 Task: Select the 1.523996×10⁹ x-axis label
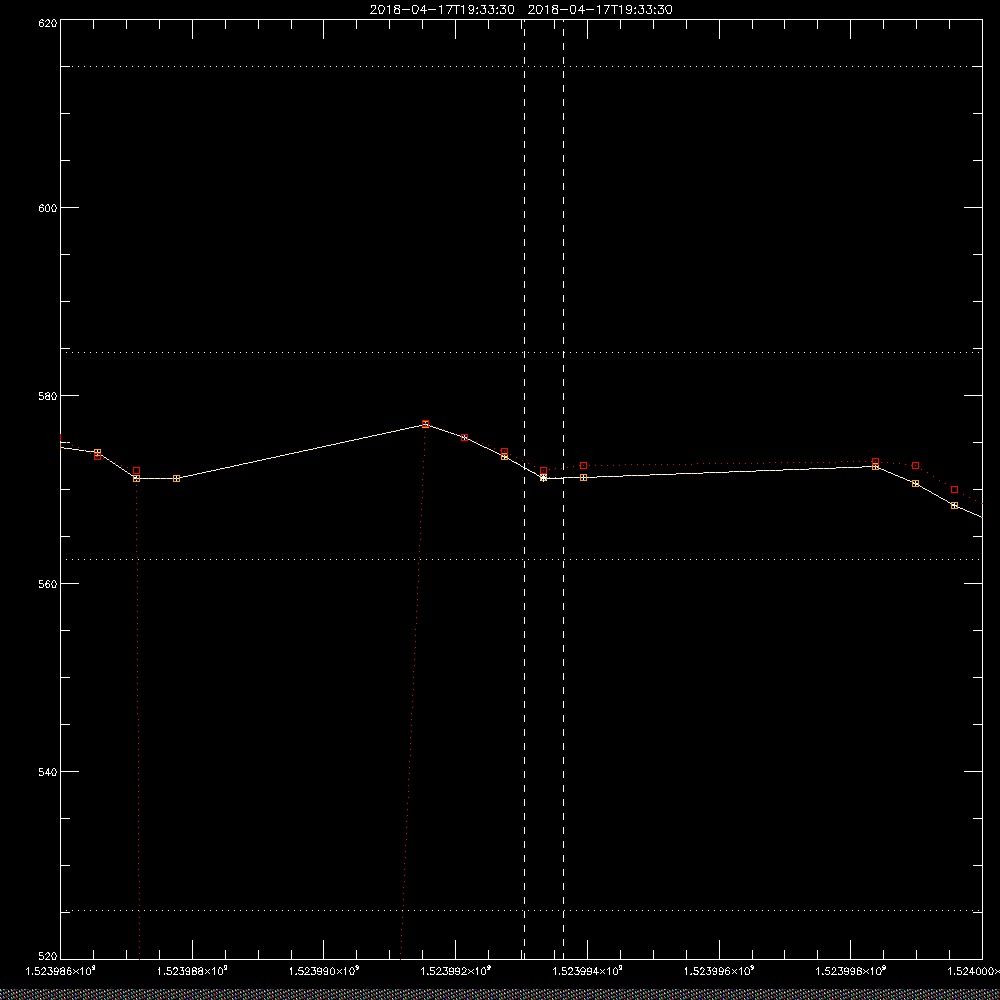[x=719, y=971]
